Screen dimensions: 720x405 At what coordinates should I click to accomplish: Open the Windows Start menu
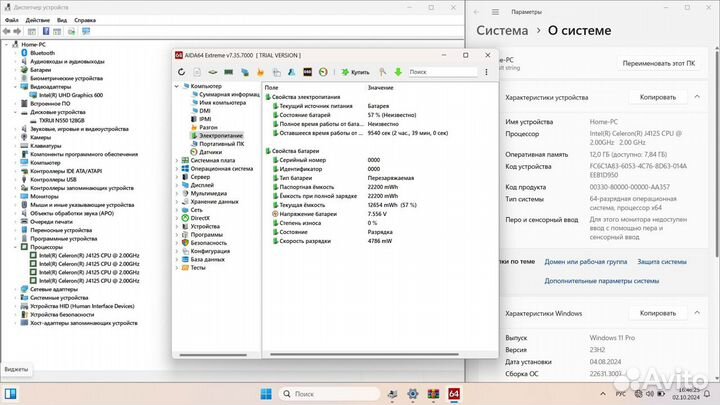[x=266, y=392]
